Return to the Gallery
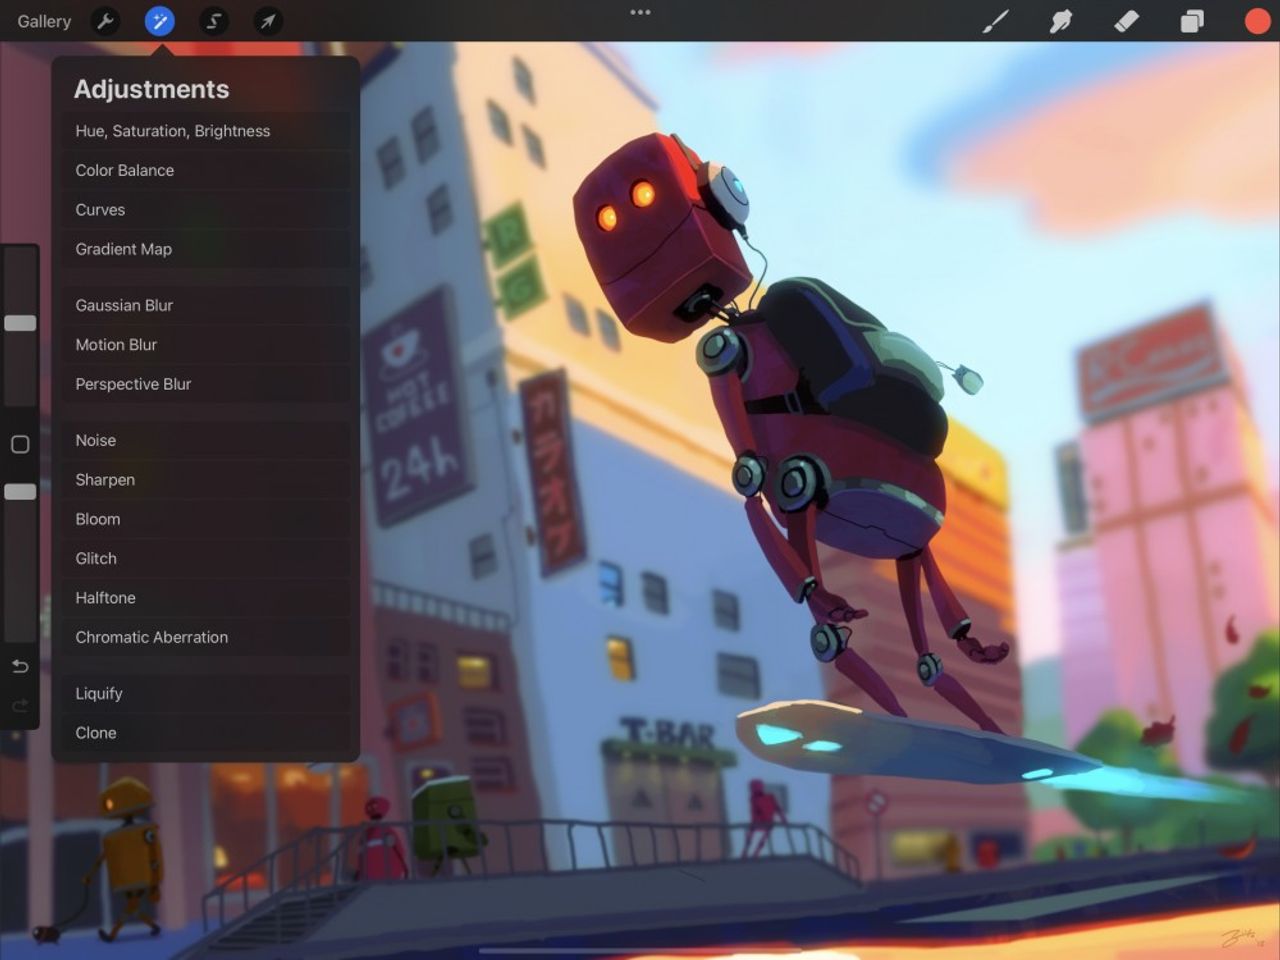This screenshot has width=1280, height=960. (43, 21)
